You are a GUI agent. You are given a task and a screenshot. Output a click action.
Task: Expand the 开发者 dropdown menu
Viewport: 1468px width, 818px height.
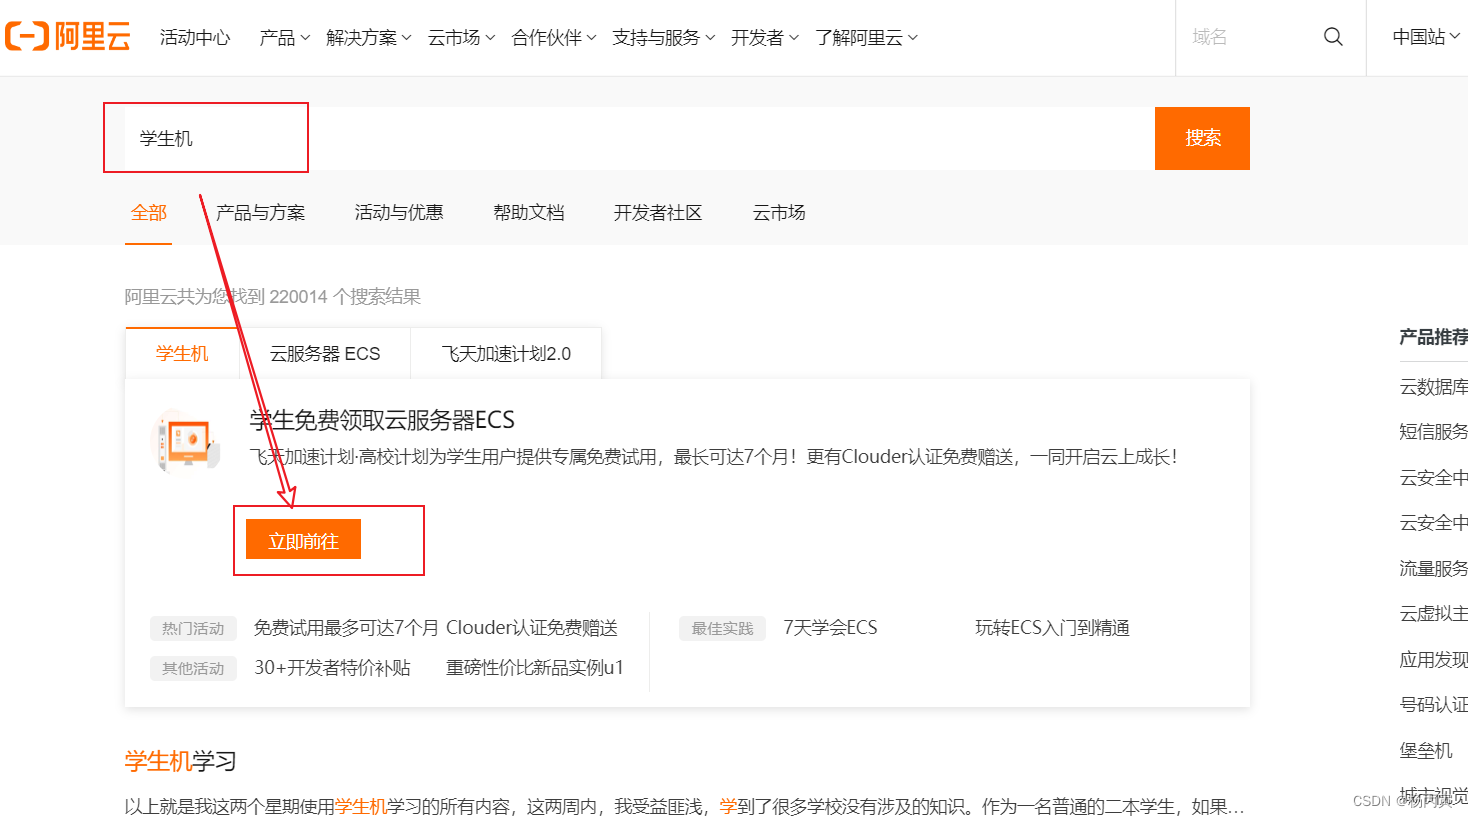(765, 37)
